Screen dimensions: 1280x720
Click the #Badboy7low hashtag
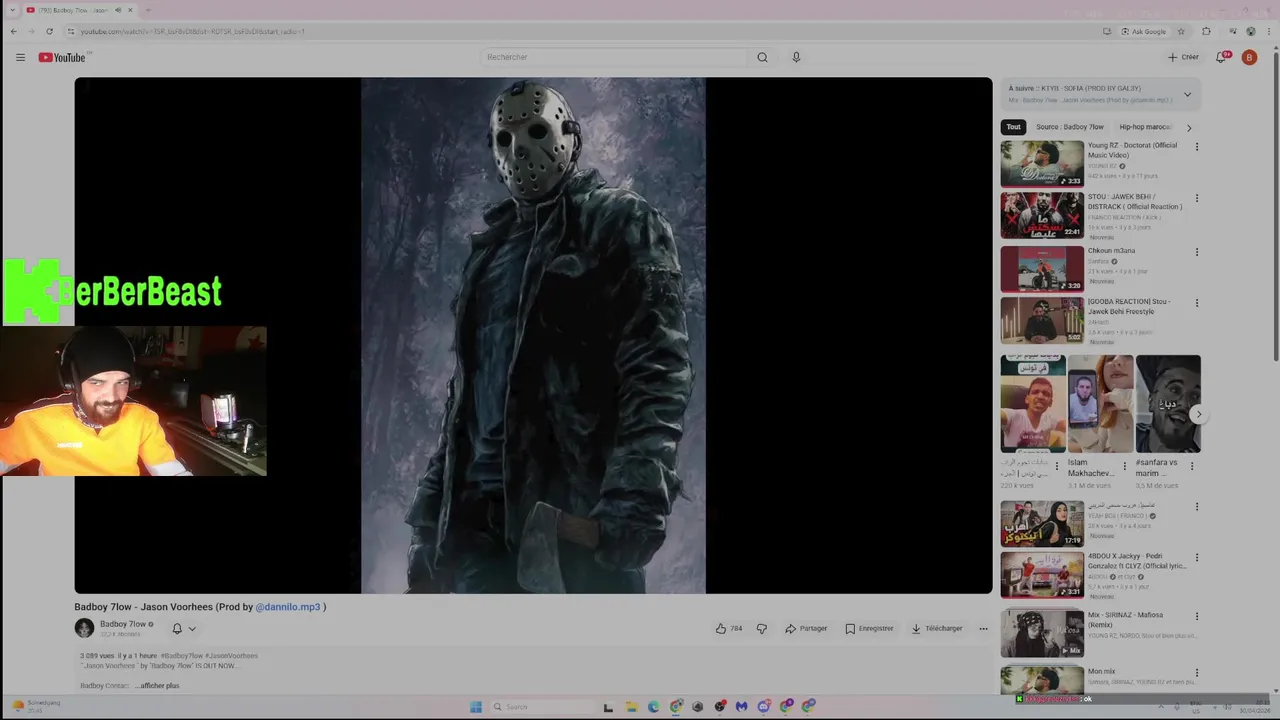(181, 656)
